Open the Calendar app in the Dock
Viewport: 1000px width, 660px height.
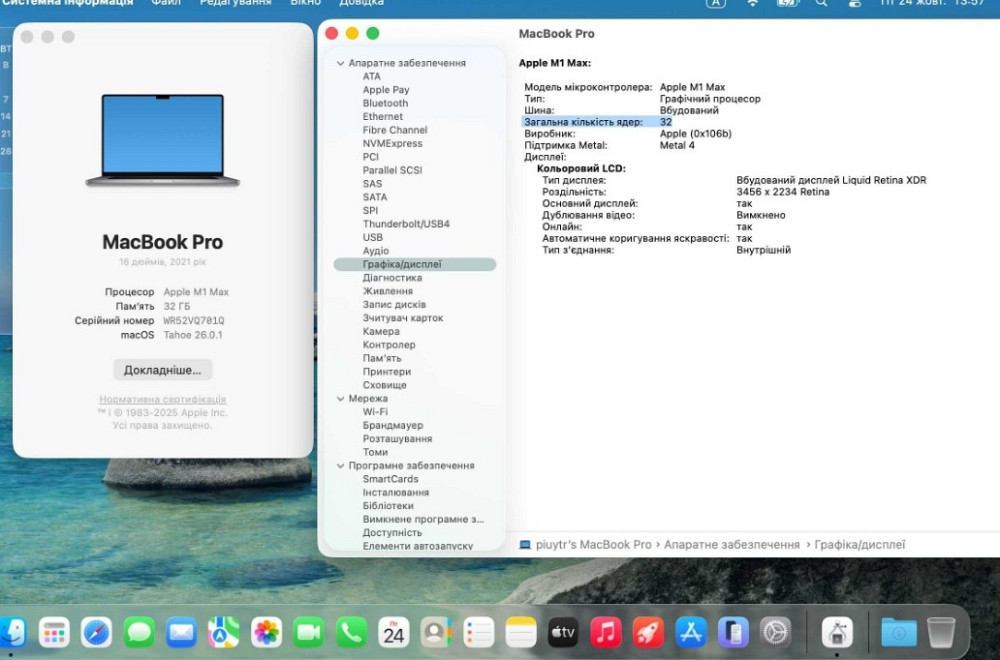[x=394, y=632]
